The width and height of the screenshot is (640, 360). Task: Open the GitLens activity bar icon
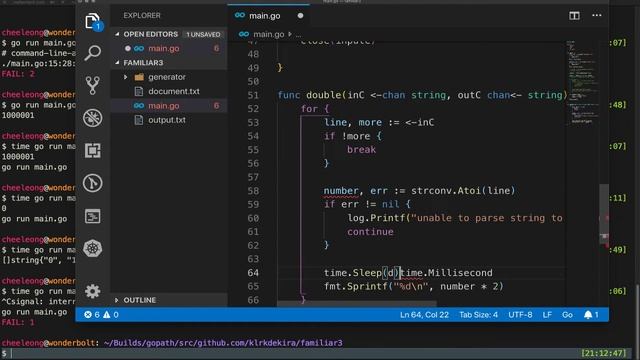click(x=93, y=183)
